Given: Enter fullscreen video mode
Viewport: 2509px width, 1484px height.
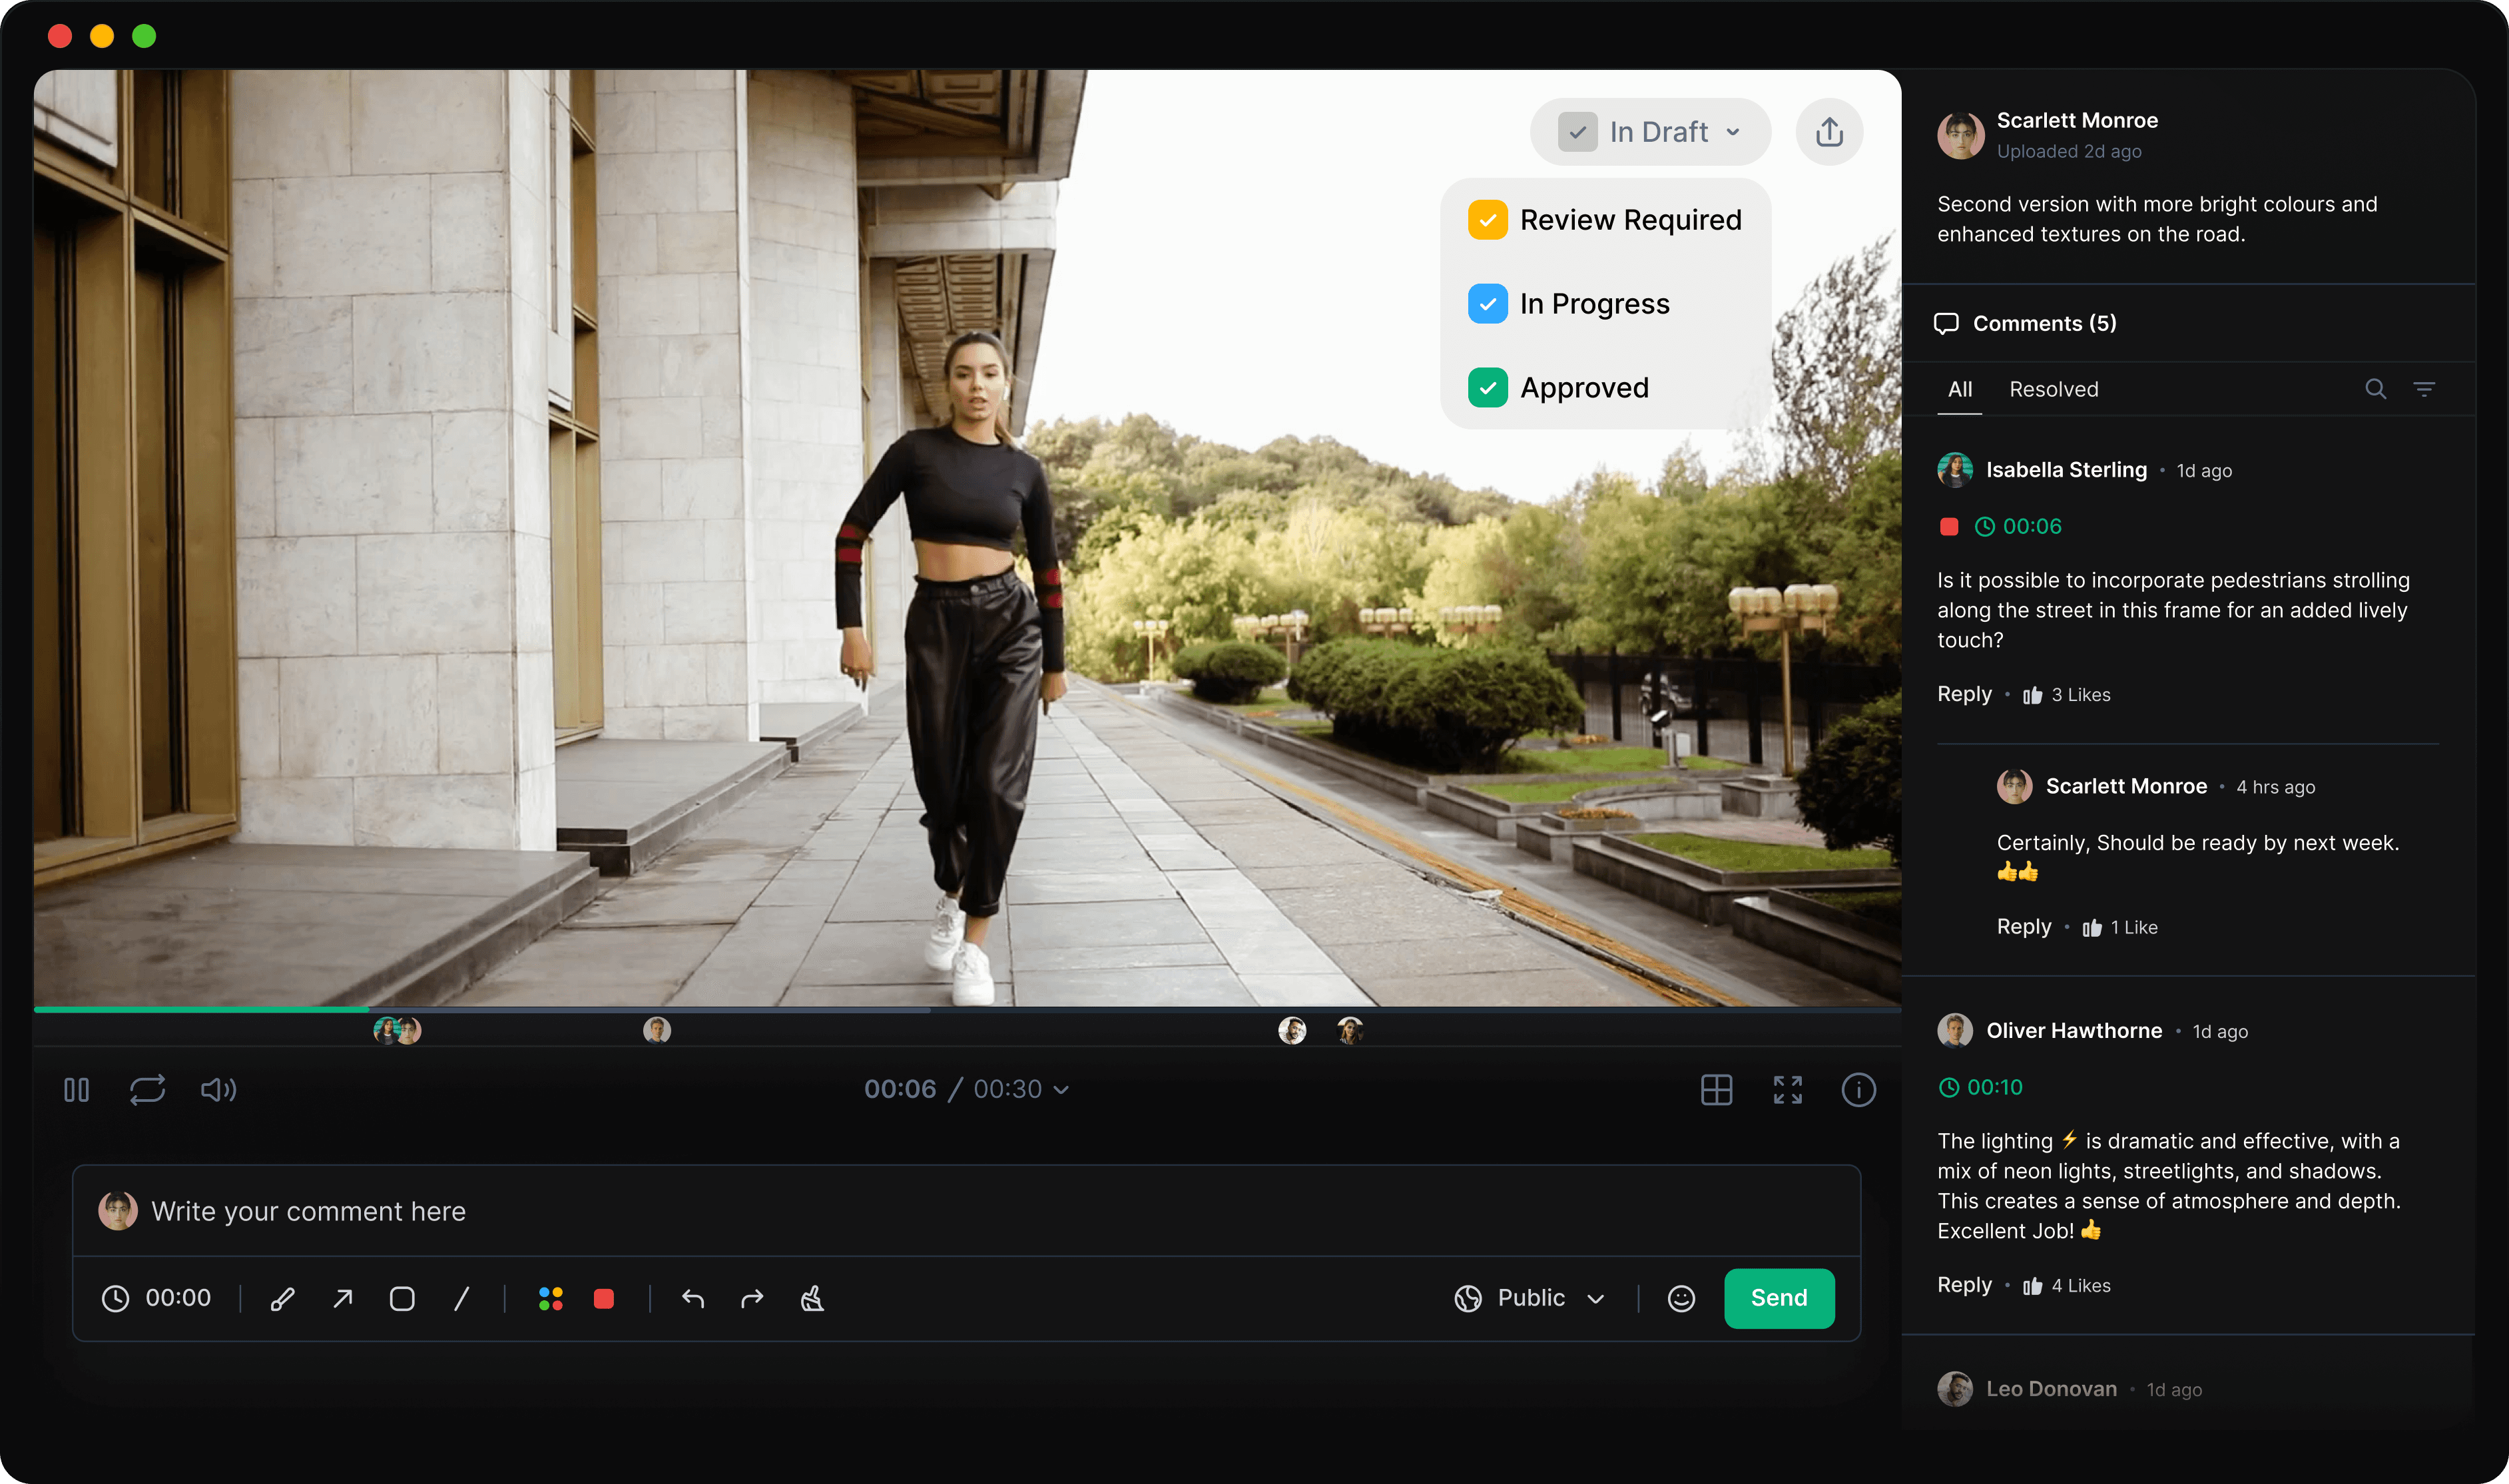Looking at the screenshot, I should click(1787, 1089).
